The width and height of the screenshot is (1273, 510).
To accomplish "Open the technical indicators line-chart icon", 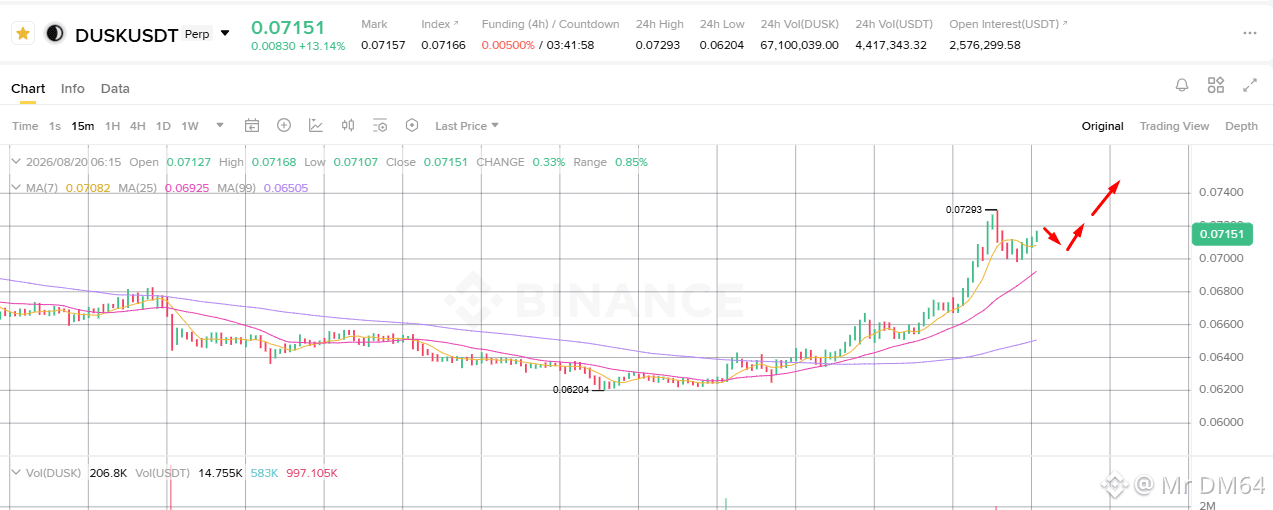I will pyautogui.click(x=316, y=126).
